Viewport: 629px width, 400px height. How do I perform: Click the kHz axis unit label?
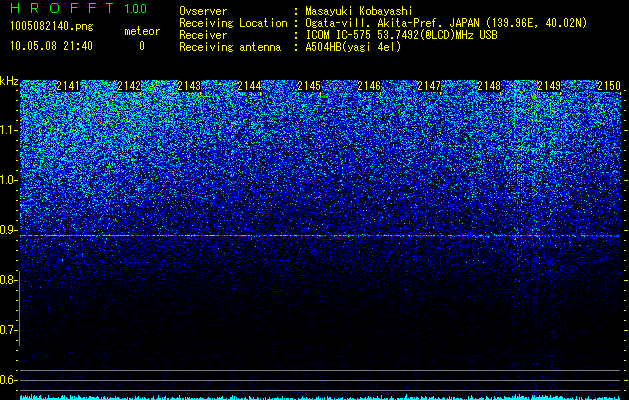[9, 81]
